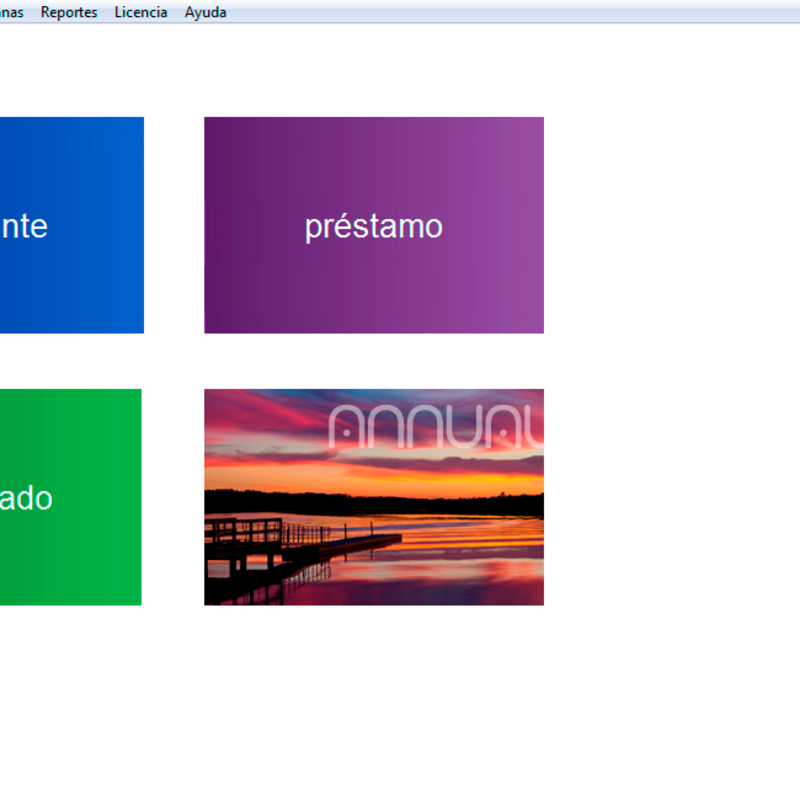800x800 pixels.
Task: Click the blue tile ending in 'nte'
Action: 72,225
